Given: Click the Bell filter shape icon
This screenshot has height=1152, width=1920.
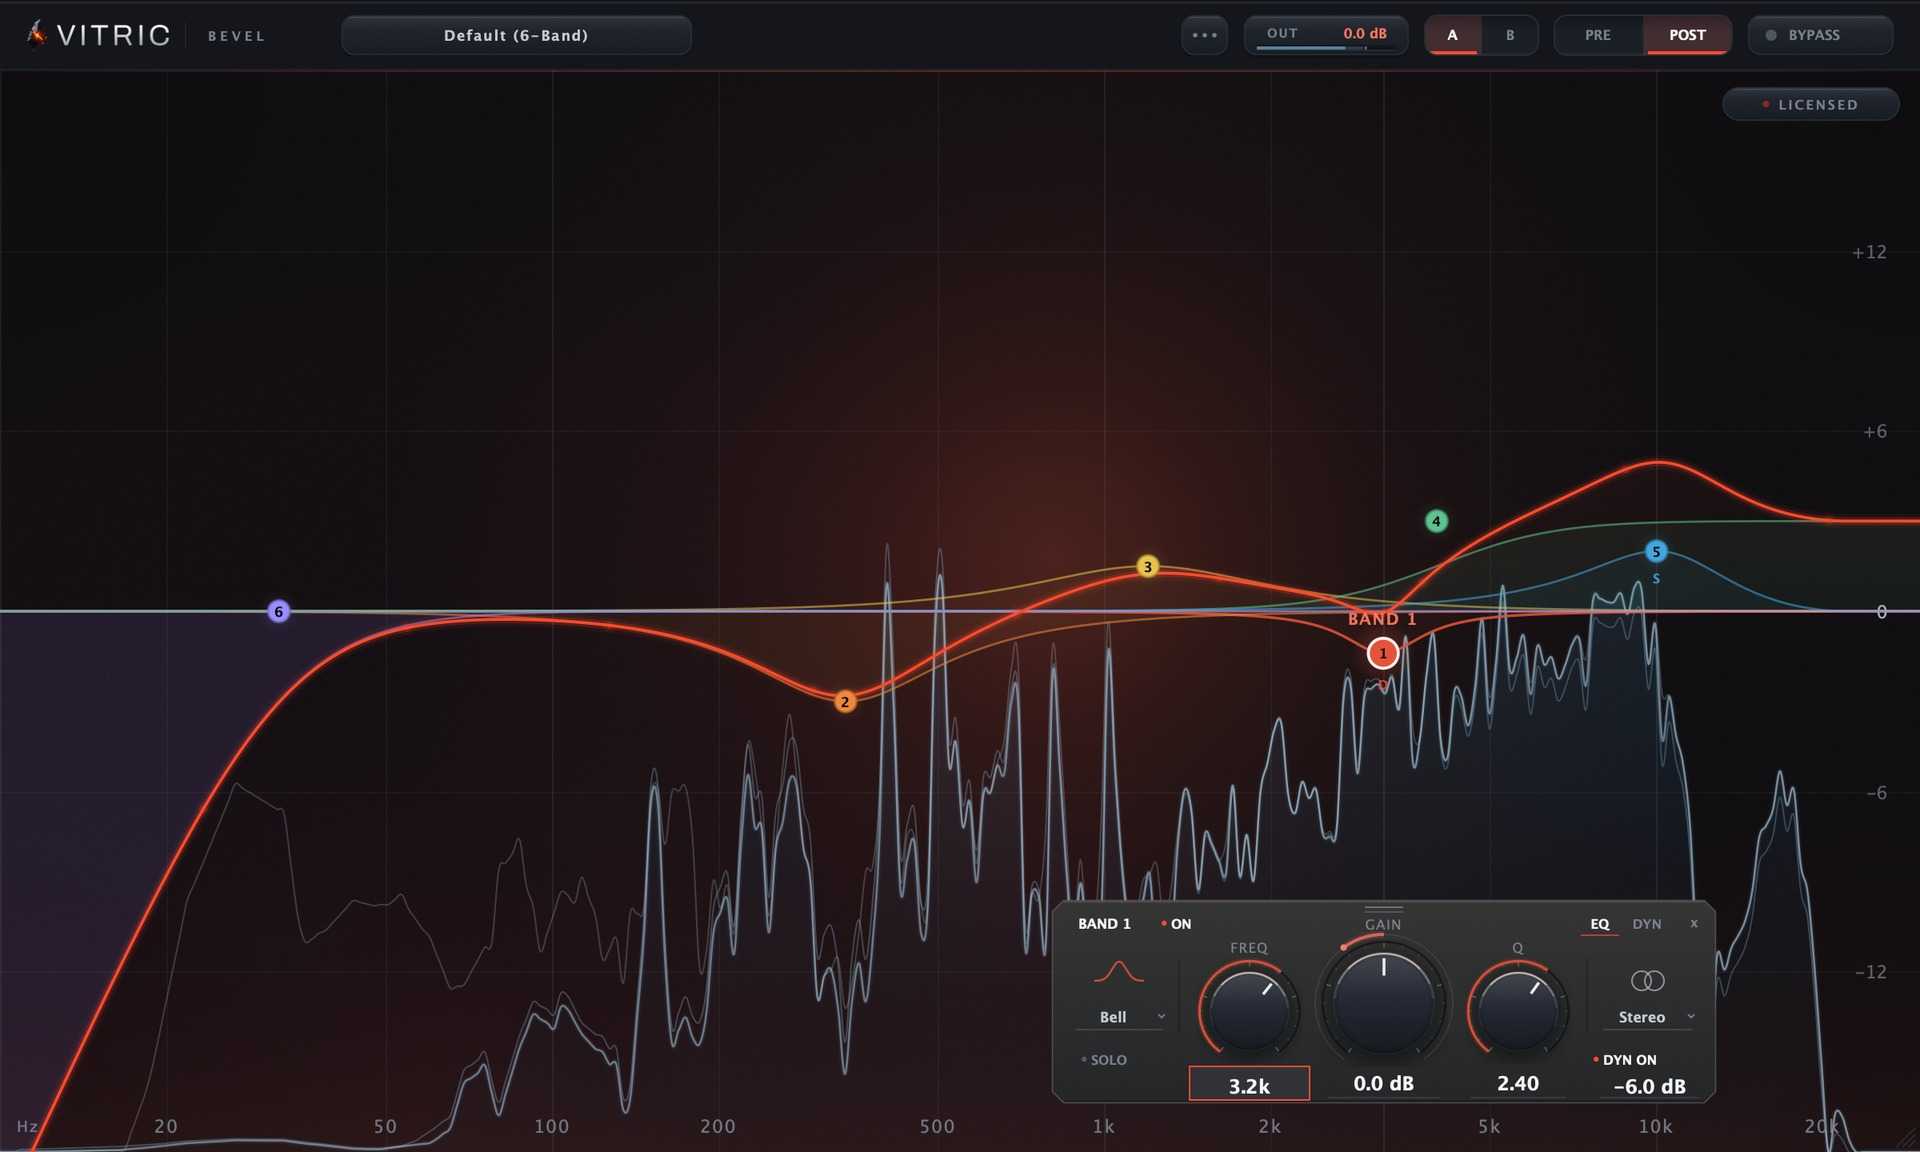Looking at the screenshot, I should point(1119,971).
